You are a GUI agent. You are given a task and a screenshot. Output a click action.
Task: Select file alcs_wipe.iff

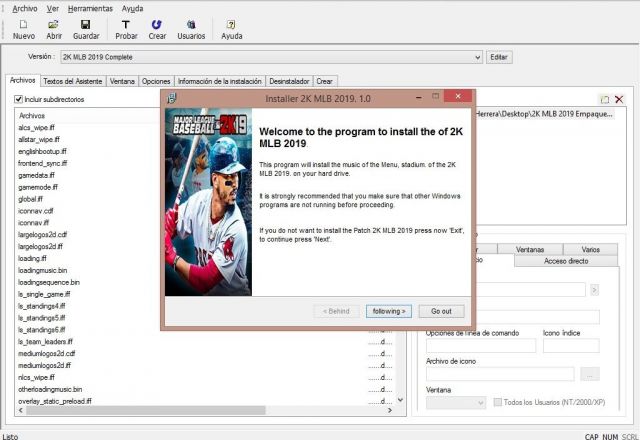(36, 128)
